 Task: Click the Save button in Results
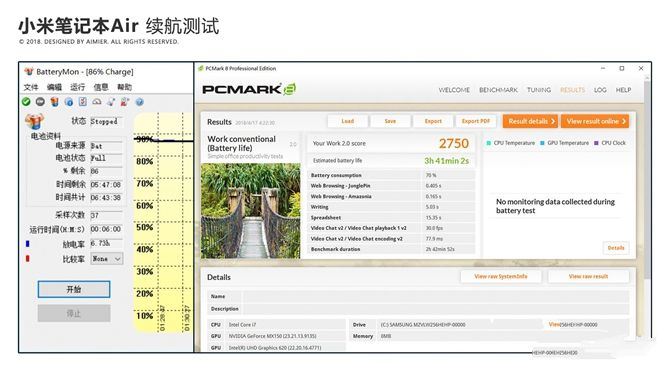tap(390, 121)
